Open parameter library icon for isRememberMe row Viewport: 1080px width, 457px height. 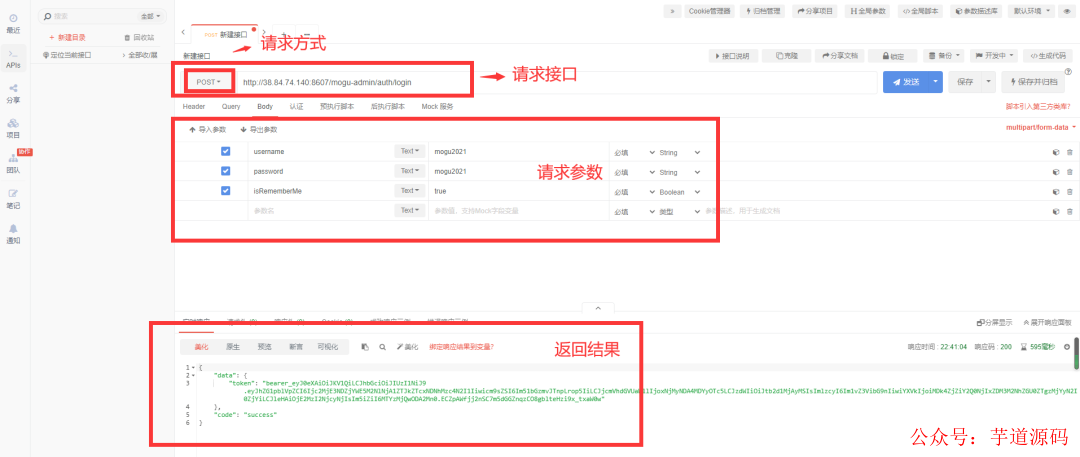tap(1055, 191)
